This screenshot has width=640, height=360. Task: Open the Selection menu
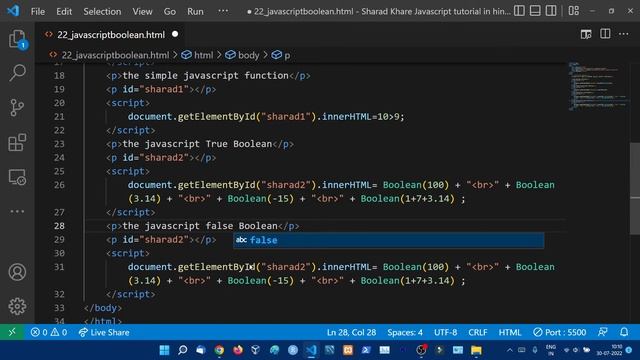(x=102, y=11)
